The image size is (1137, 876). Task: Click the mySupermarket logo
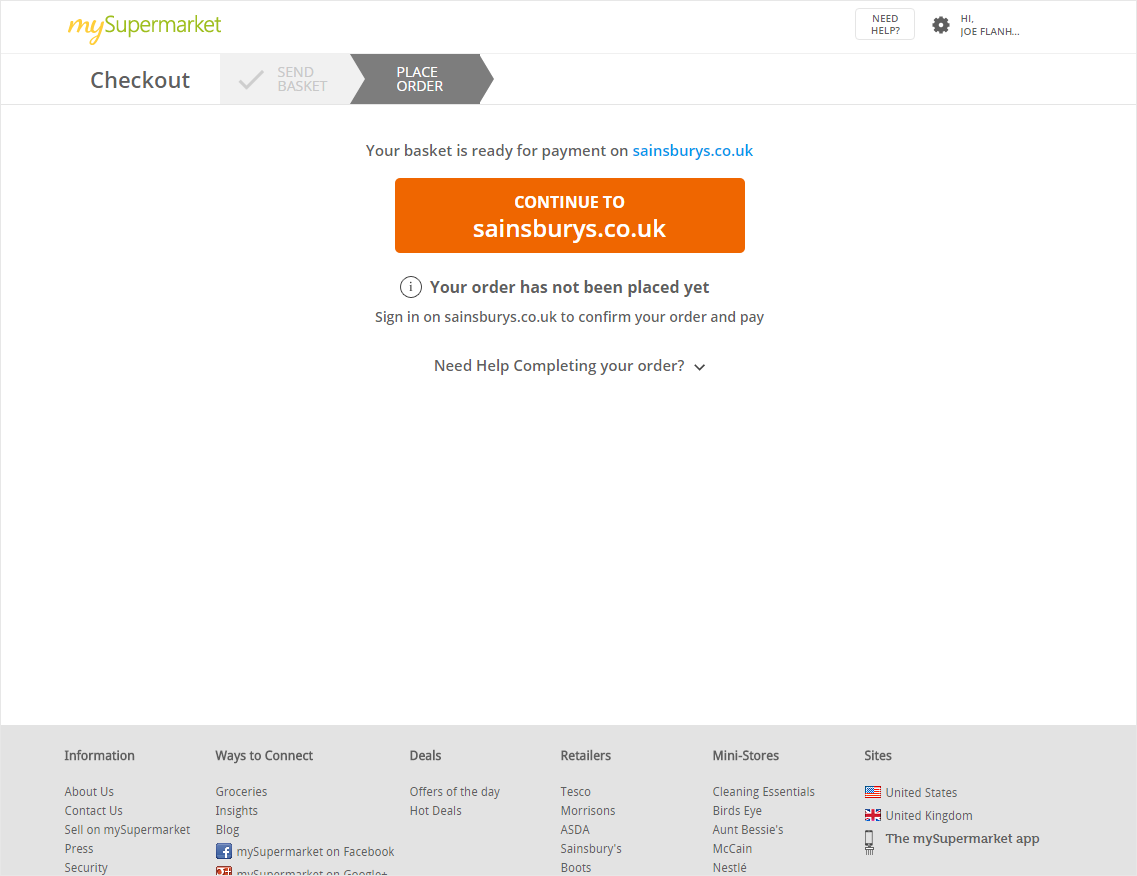(x=144, y=28)
